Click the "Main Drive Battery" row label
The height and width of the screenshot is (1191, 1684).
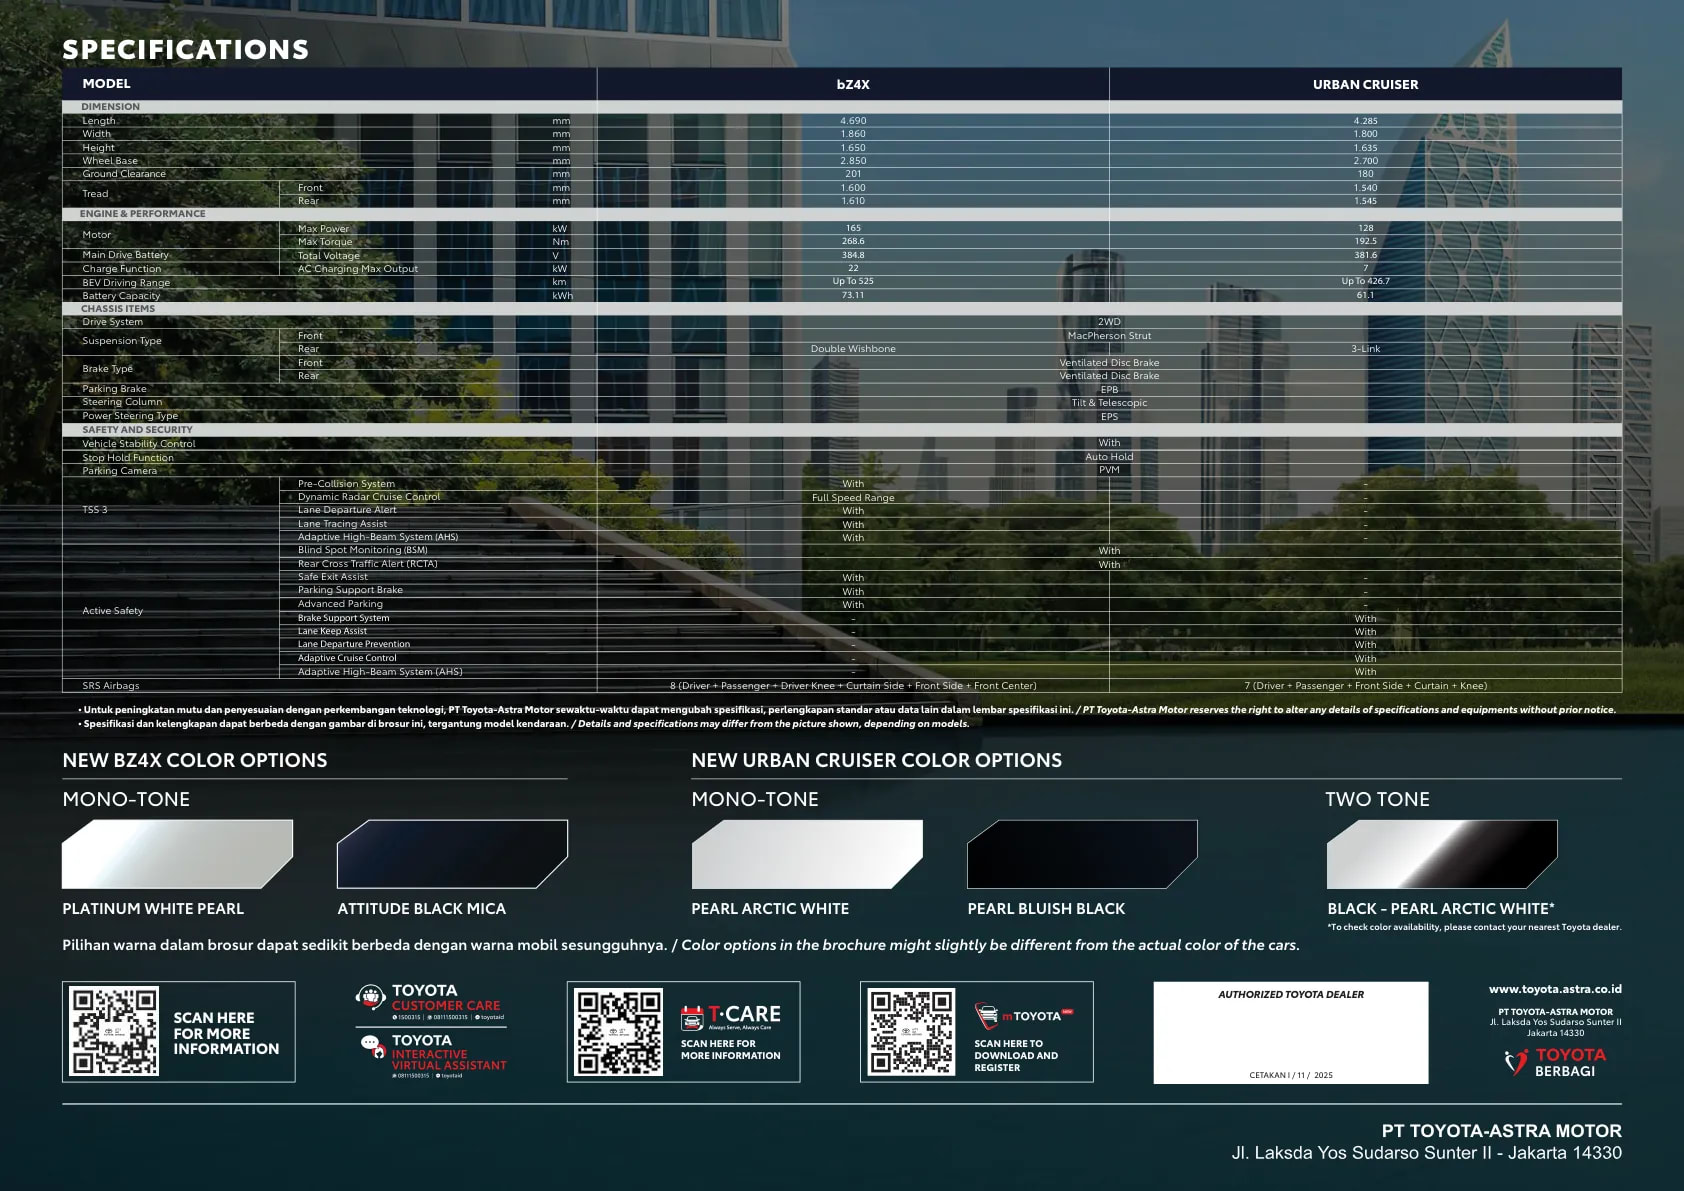125,255
